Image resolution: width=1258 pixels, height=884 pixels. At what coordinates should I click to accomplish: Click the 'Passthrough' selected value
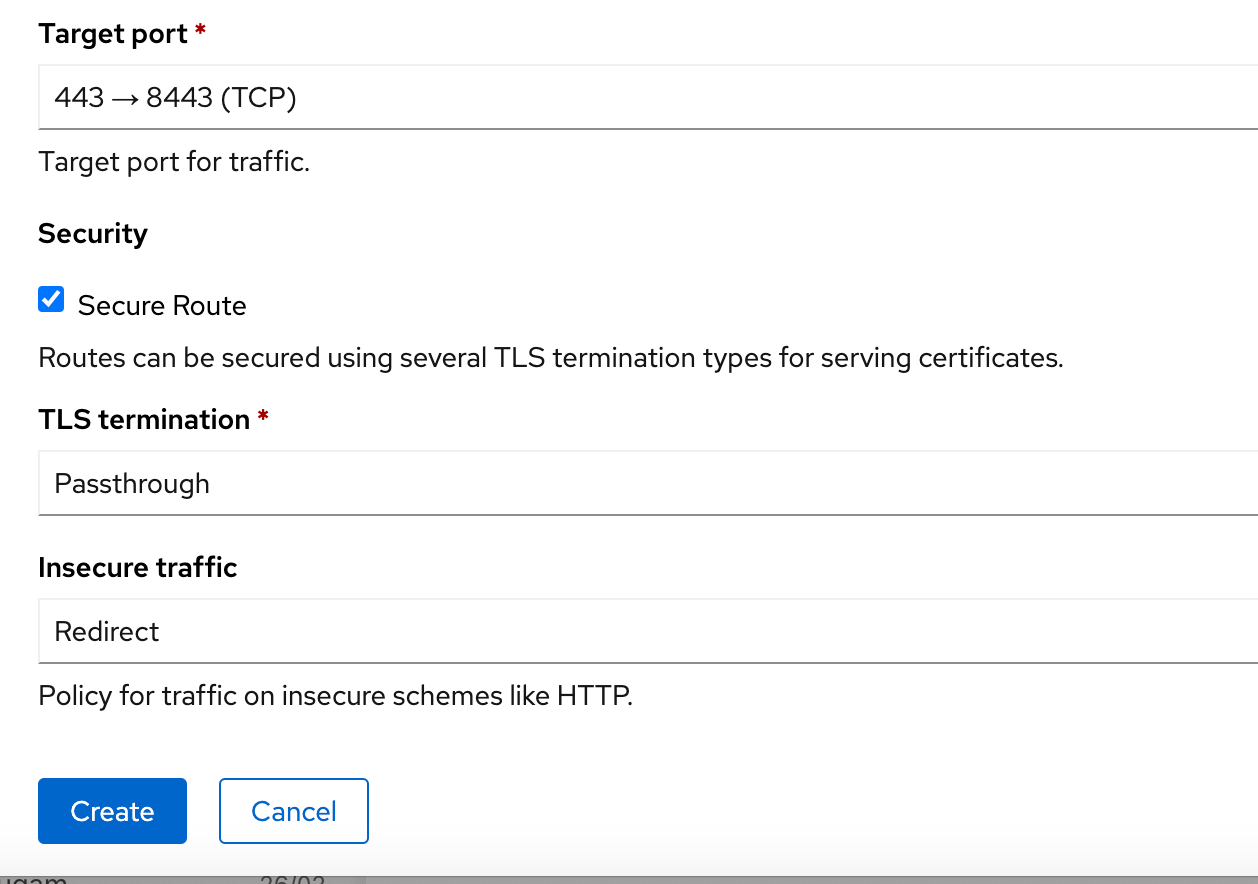(x=132, y=484)
